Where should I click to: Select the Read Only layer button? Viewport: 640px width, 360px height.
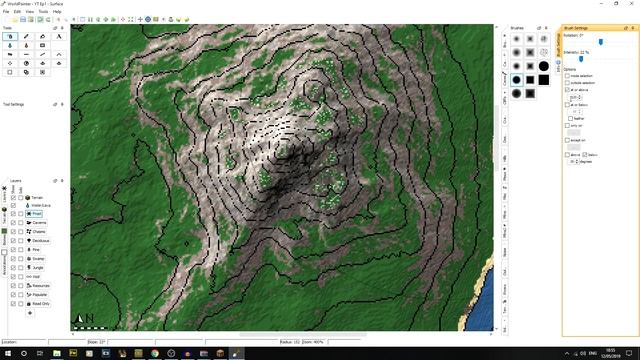coord(38,304)
